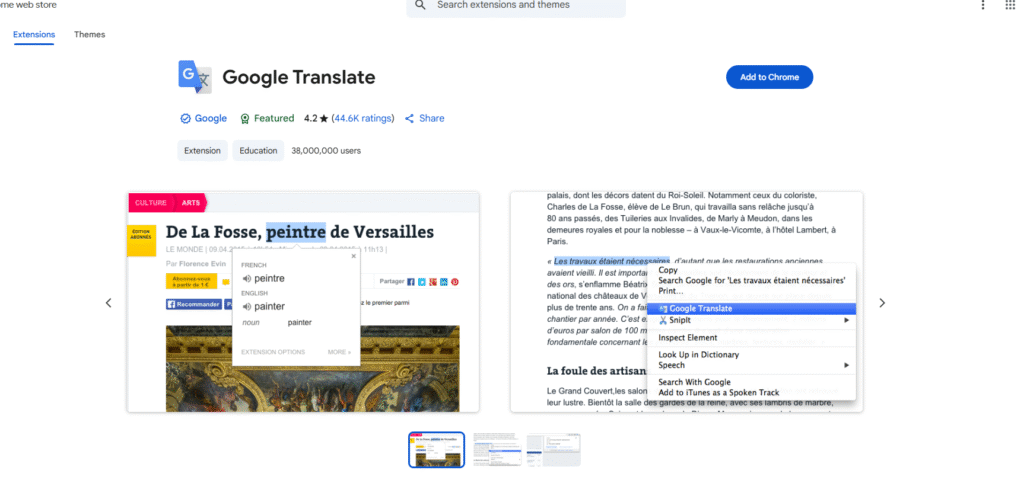1024x486 pixels.
Task: Show the previous screenshot with left arrow
Action: [108, 303]
